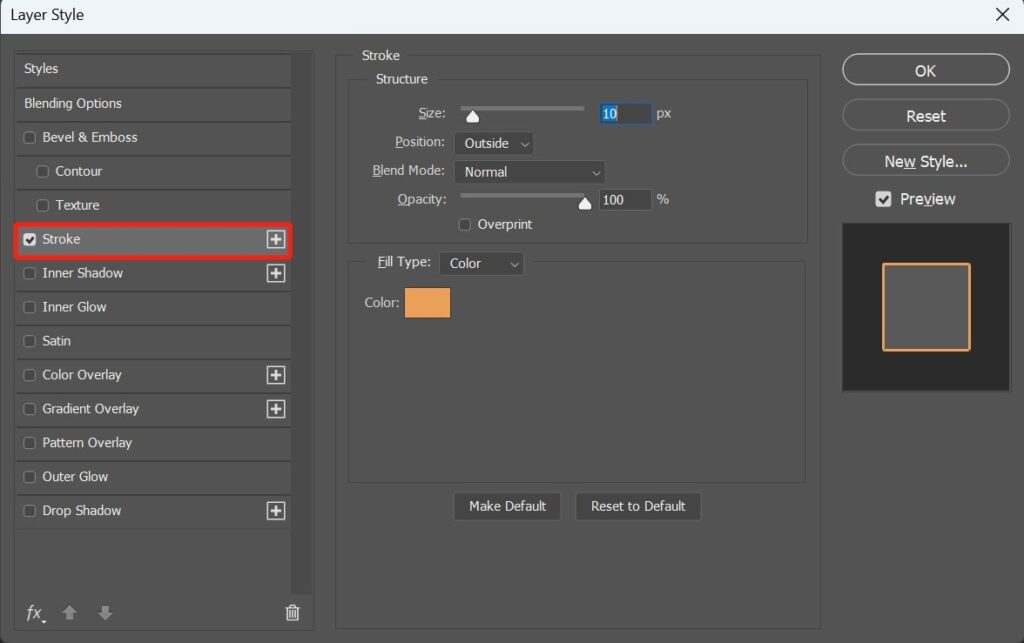
Task: Add another Drop Shadow using its plus icon
Action: click(277, 511)
